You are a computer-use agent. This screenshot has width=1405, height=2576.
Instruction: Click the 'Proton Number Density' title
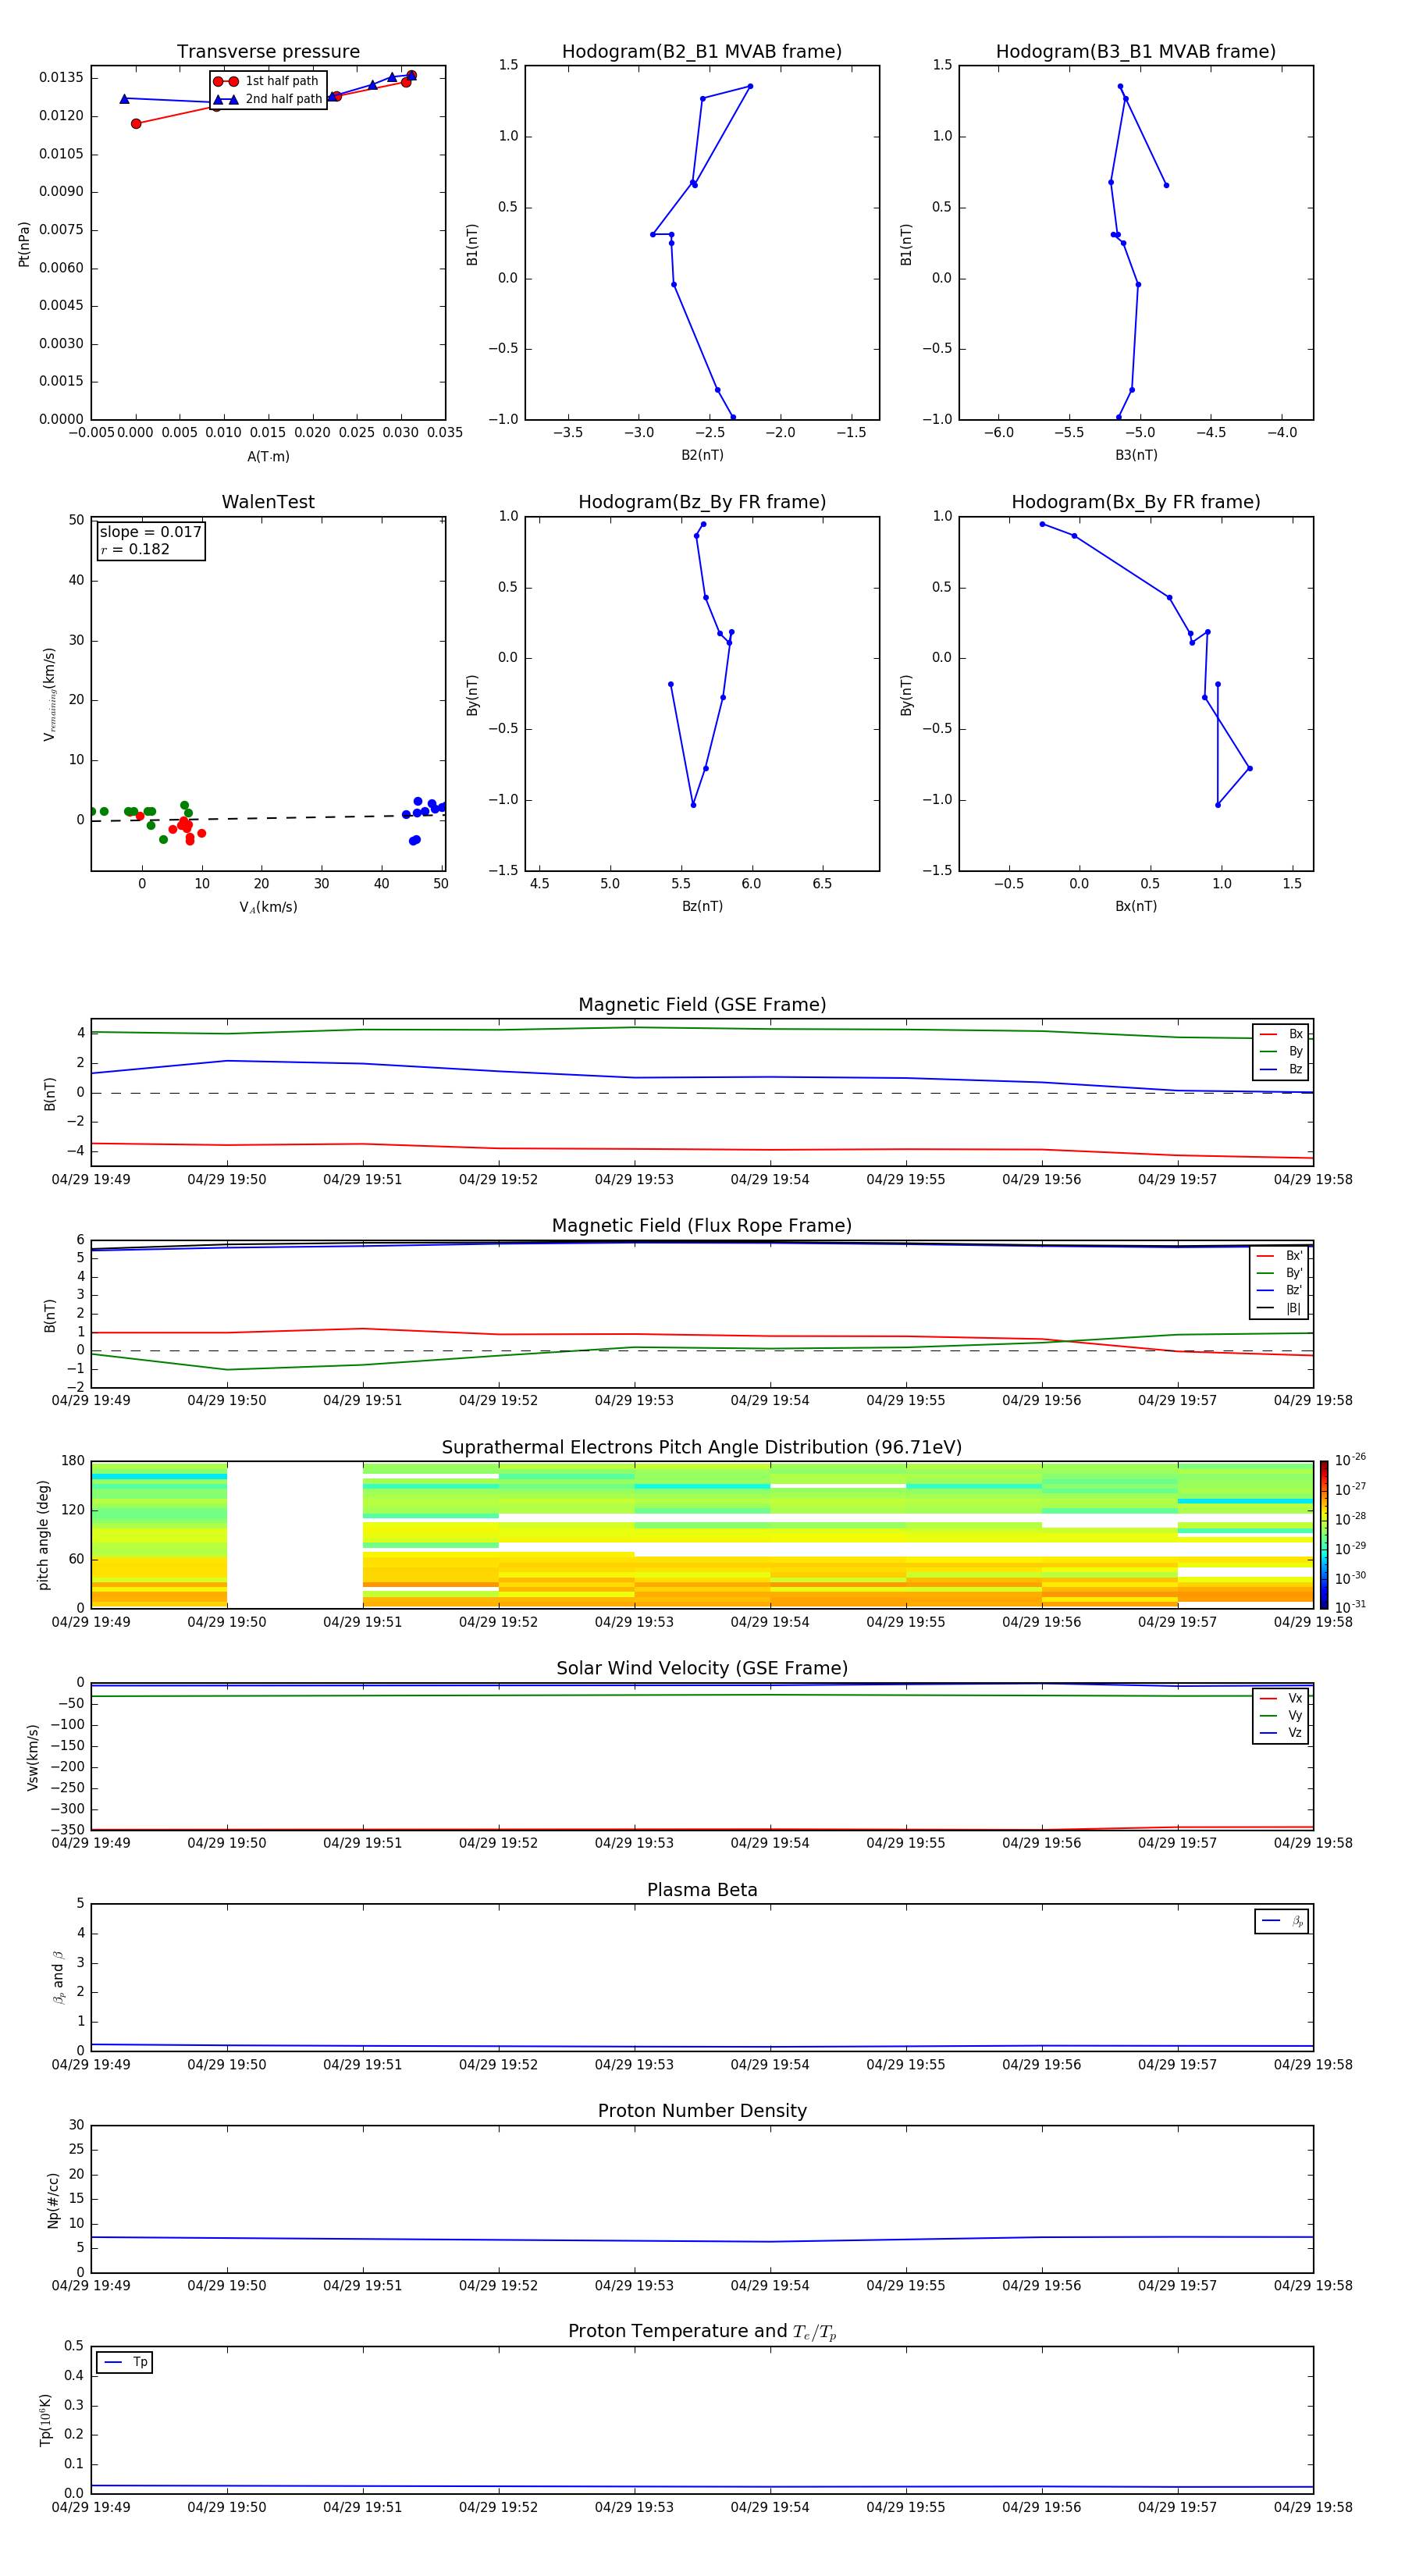702,2111
